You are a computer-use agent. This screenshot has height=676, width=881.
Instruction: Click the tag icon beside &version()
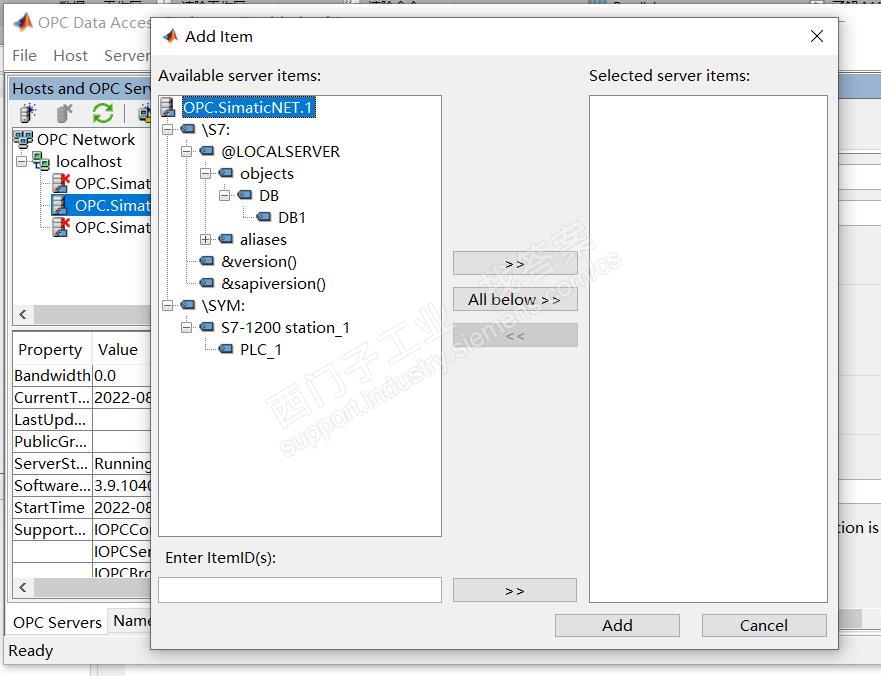coord(207,261)
